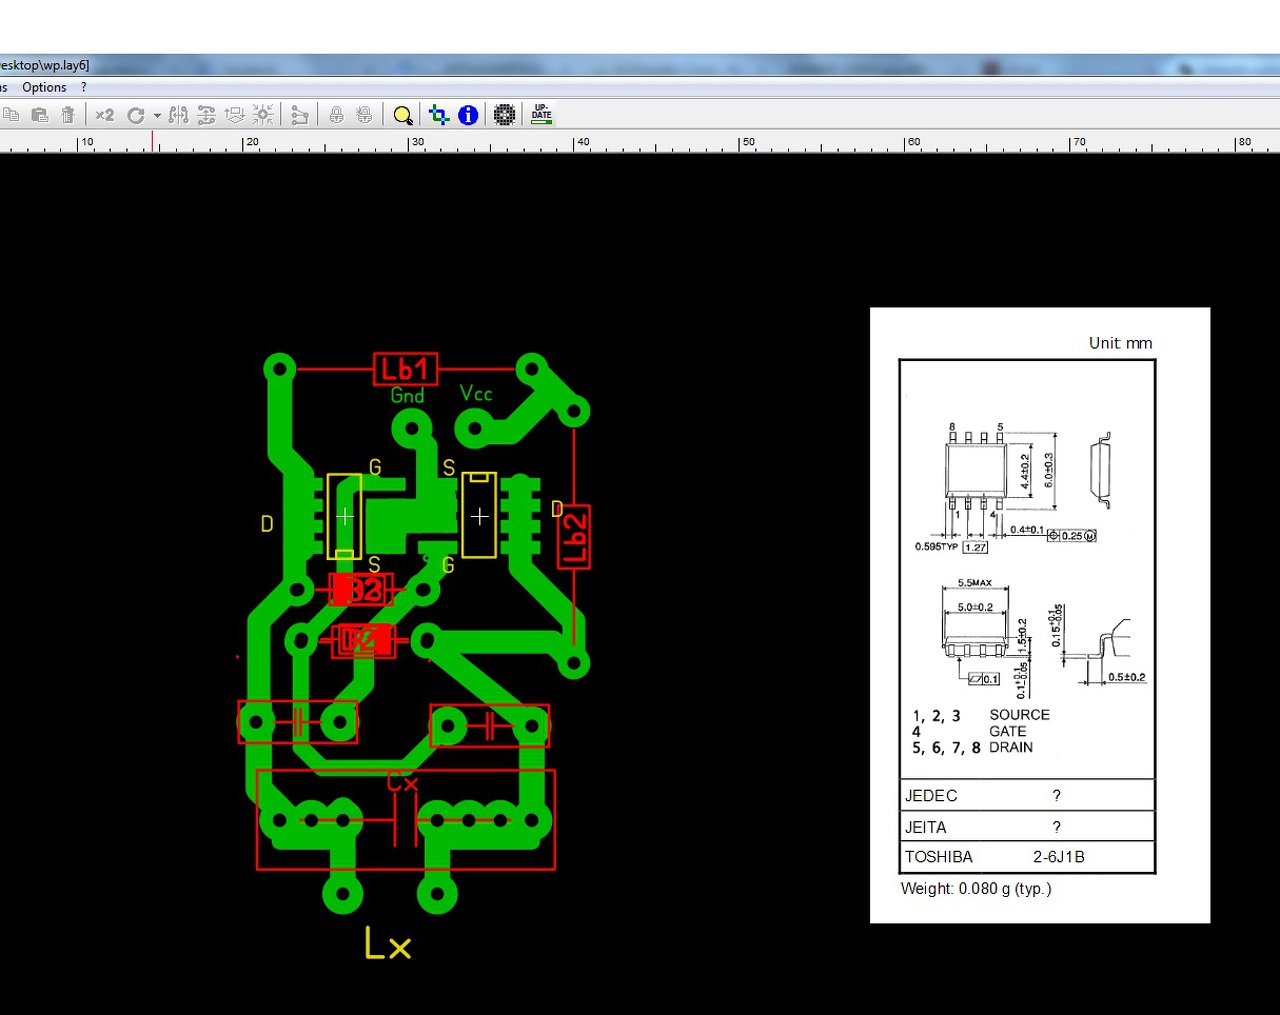Open the Options menu
This screenshot has width=1280, height=1015.
pos(44,87)
